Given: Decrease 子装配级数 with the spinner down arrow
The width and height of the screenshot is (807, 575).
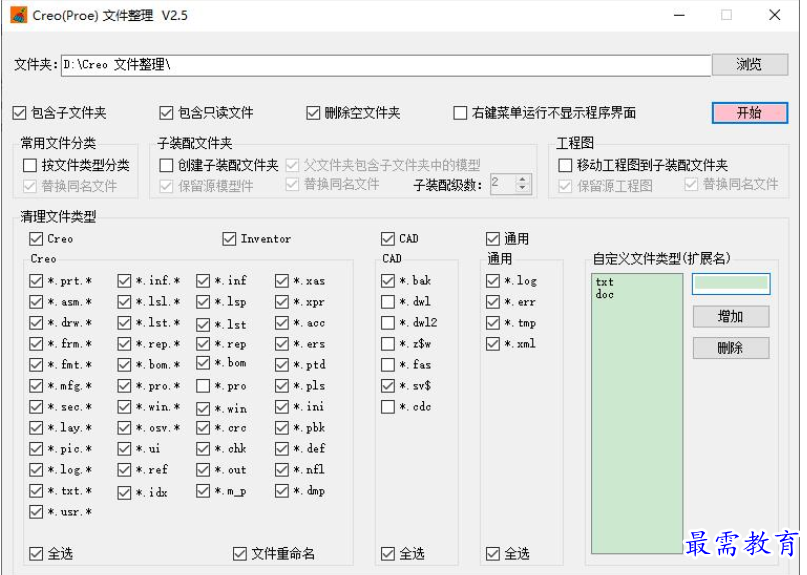Looking at the screenshot, I should [x=522, y=188].
